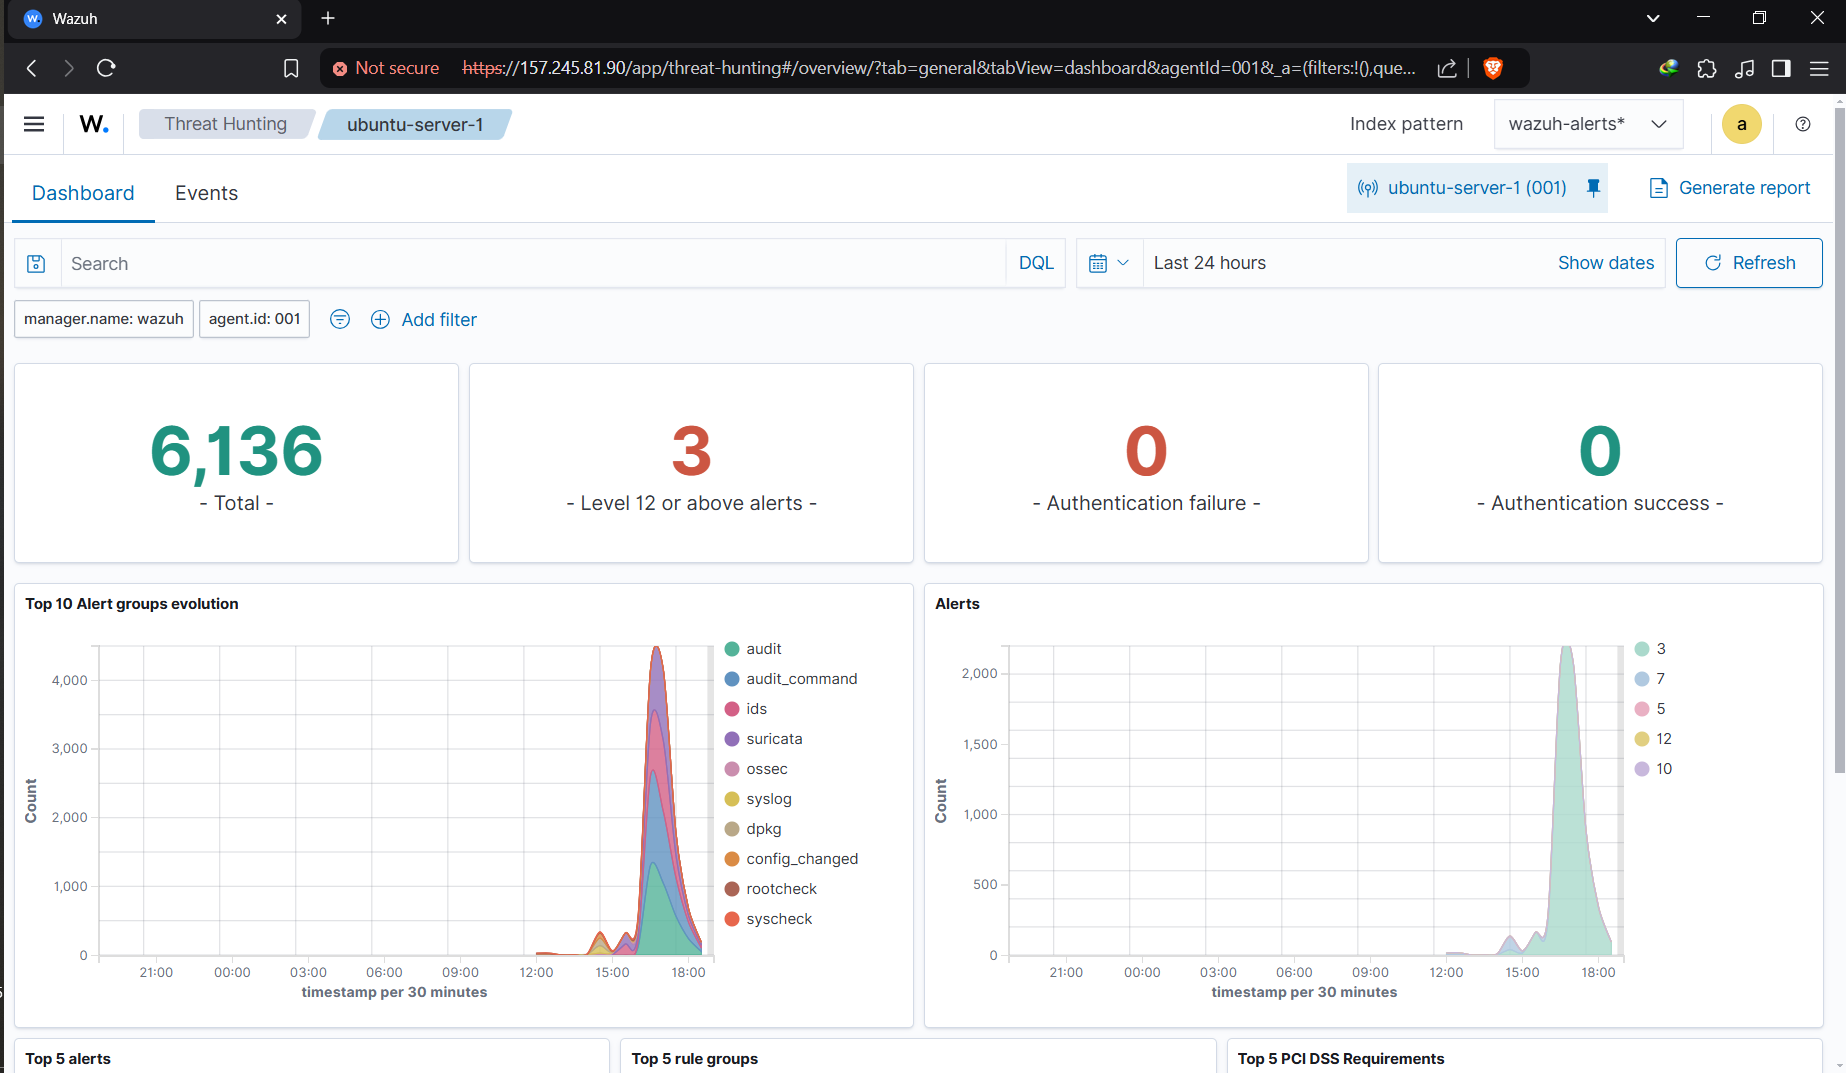Click the Level 12 or above alerts metric
This screenshot has width=1846, height=1073.
[691, 463]
